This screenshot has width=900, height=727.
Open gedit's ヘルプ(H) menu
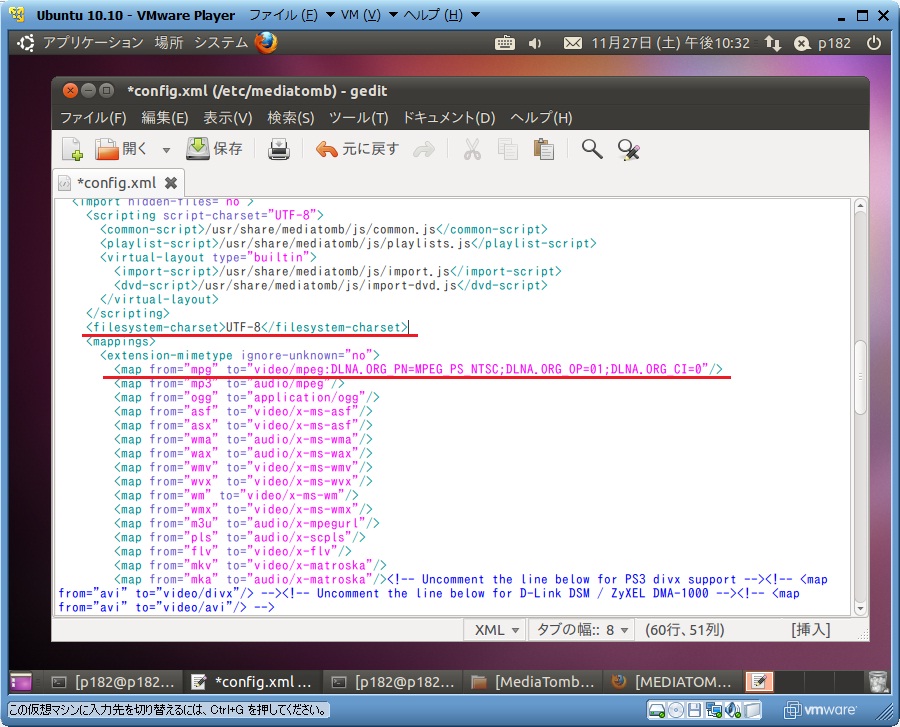pyautogui.click(x=541, y=118)
